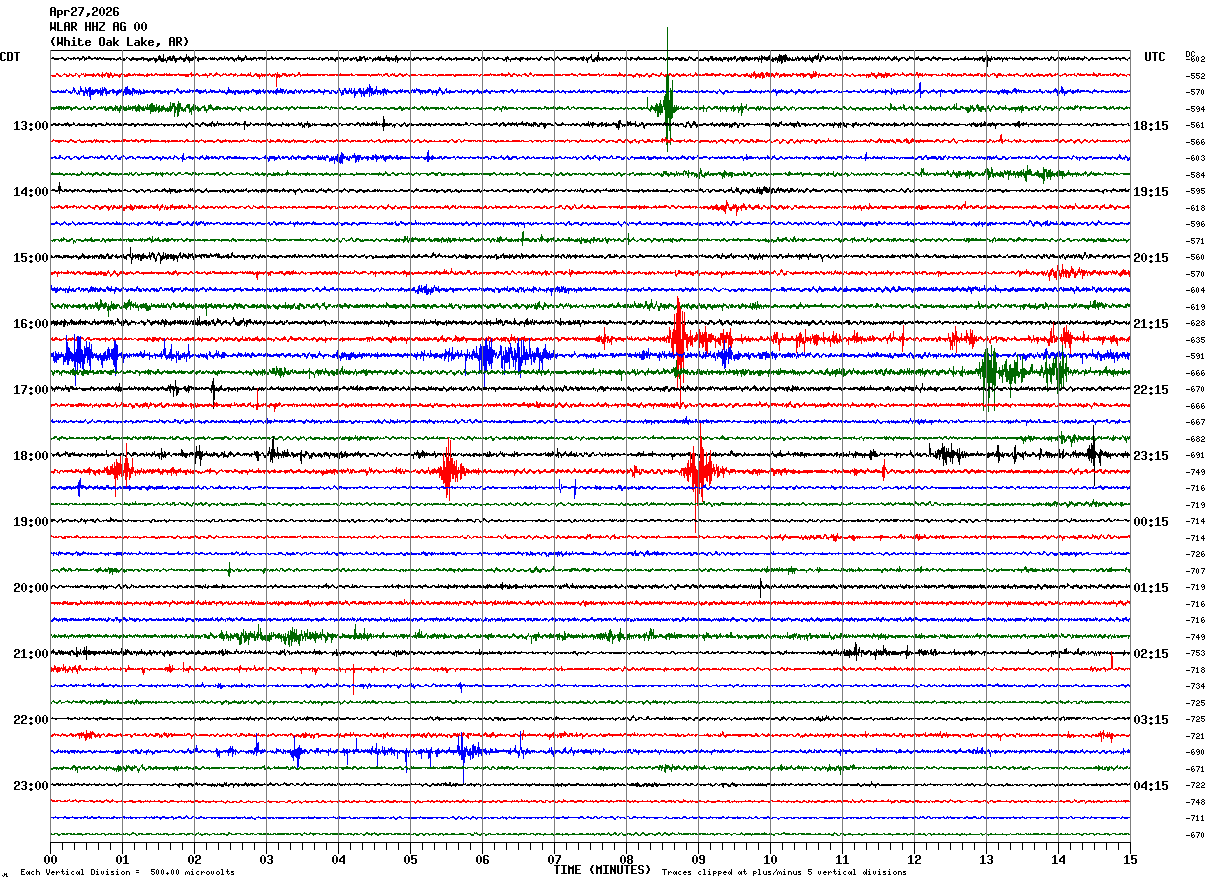Click the Apr27,2026 date header
The width and height of the screenshot is (1210, 886).
point(84,12)
